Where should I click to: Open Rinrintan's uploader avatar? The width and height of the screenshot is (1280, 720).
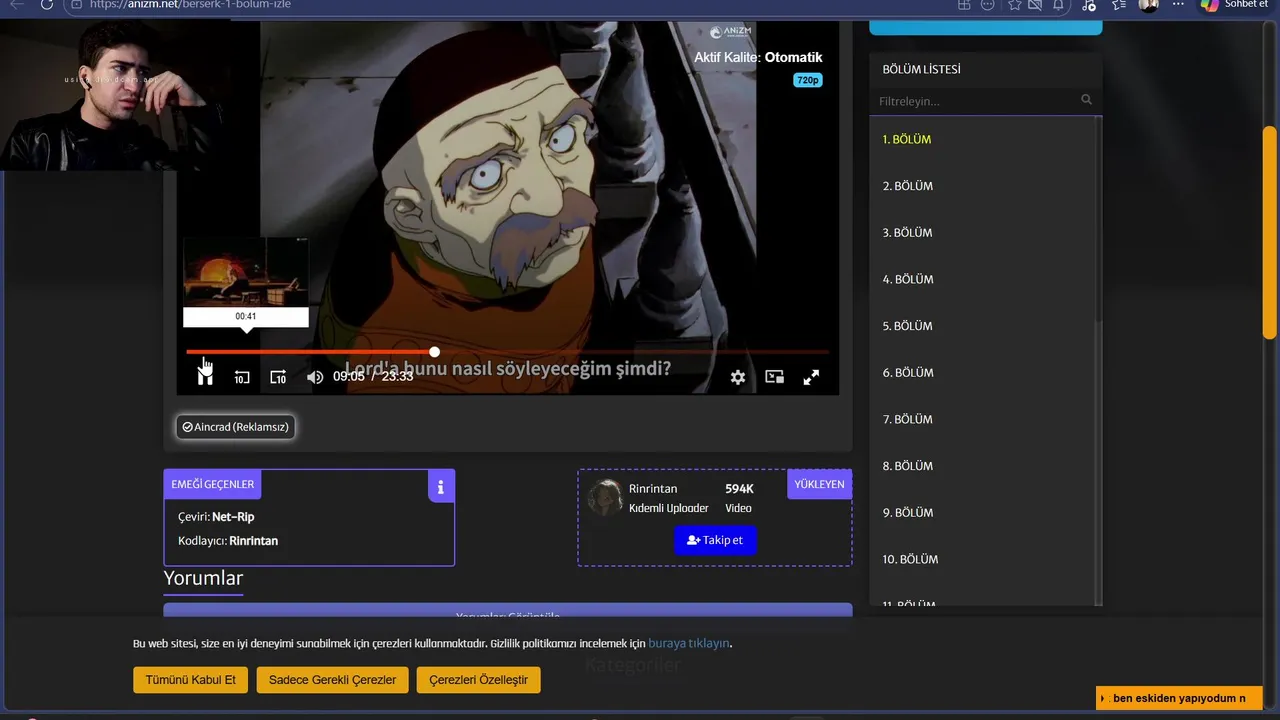pos(605,497)
